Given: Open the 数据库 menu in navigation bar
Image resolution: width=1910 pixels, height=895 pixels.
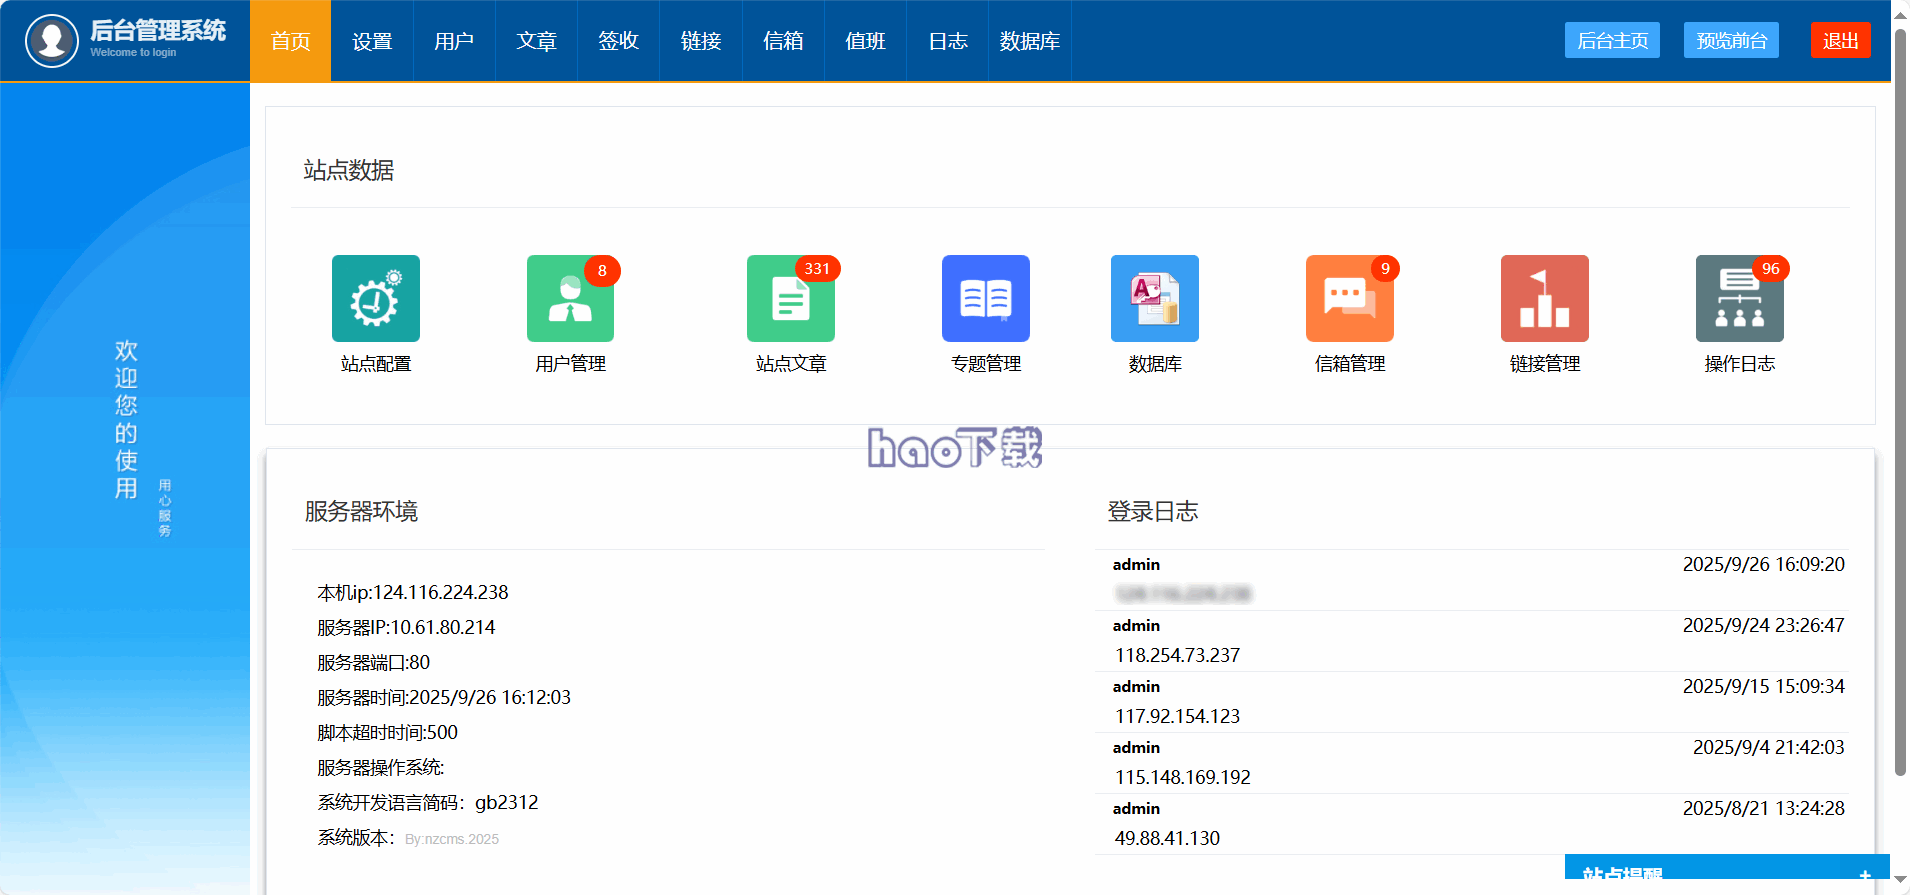Looking at the screenshot, I should [1030, 41].
